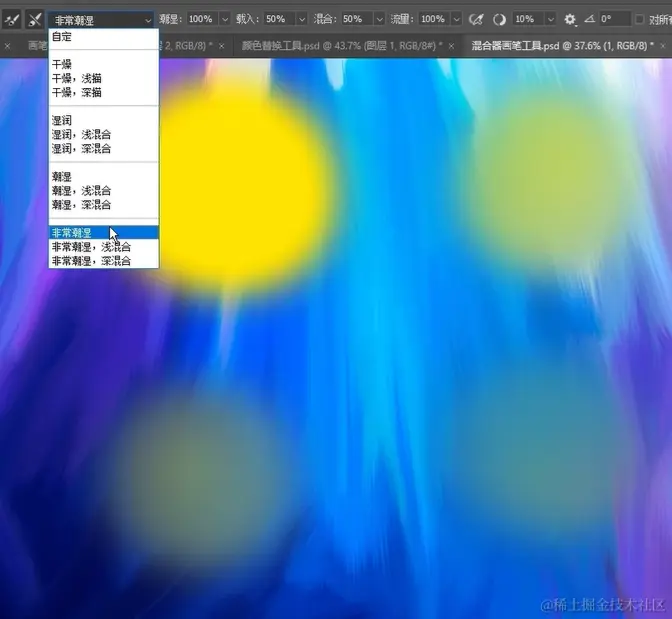
Task: Open smoothing options gear icon
Action: click(570, 19)
